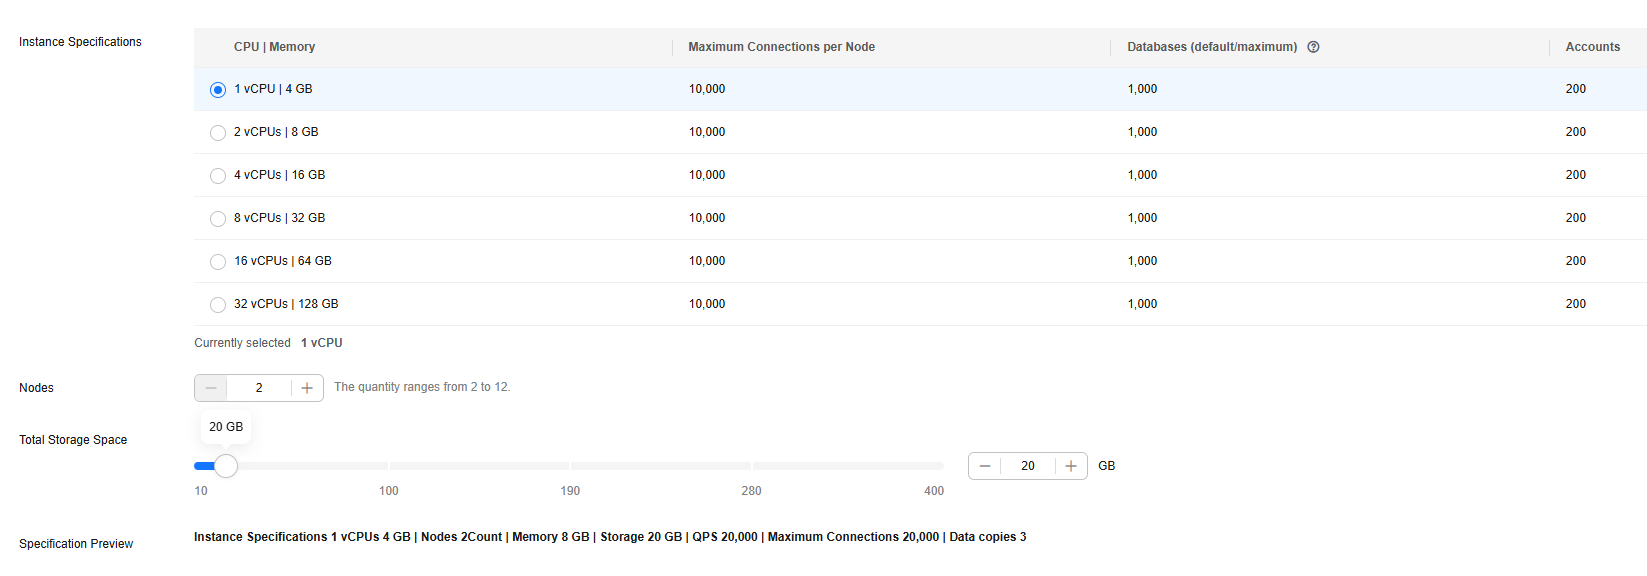Click the Maximum Connections per Node header
The height and width of the screenshot is (576, 1647).
(781, 47)
